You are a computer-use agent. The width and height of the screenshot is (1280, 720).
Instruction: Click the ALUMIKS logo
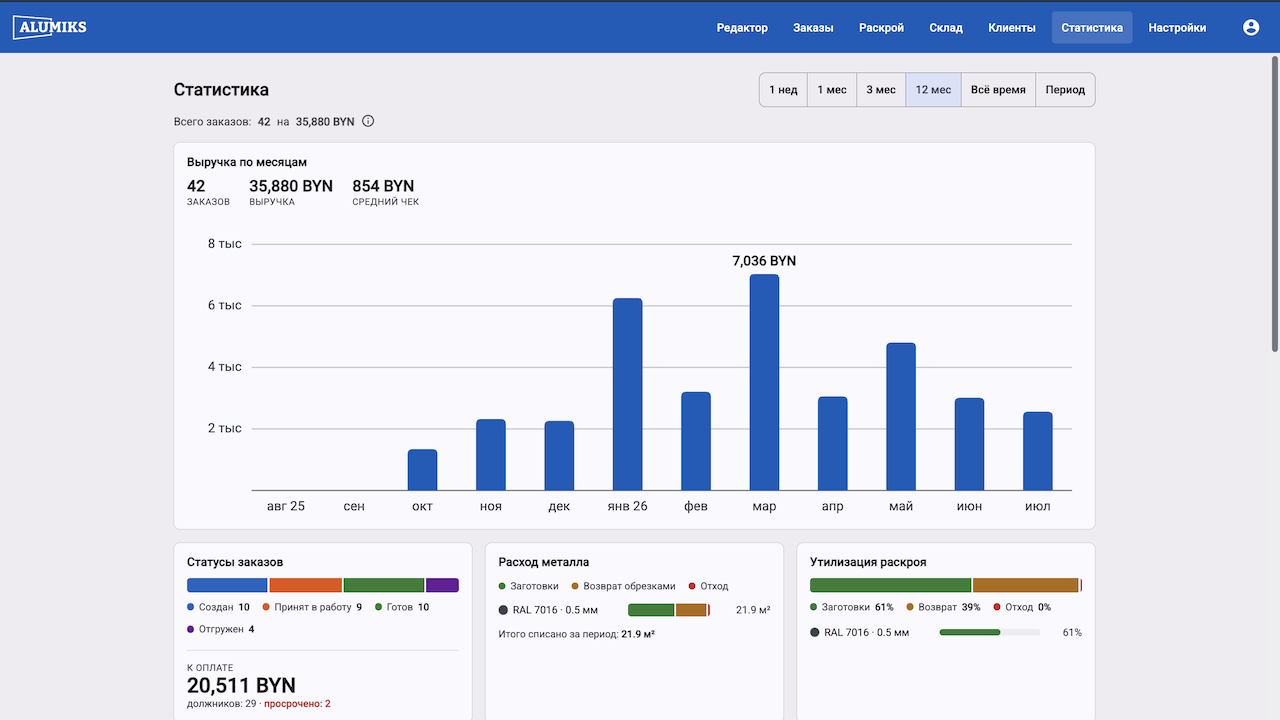(50, 27)
